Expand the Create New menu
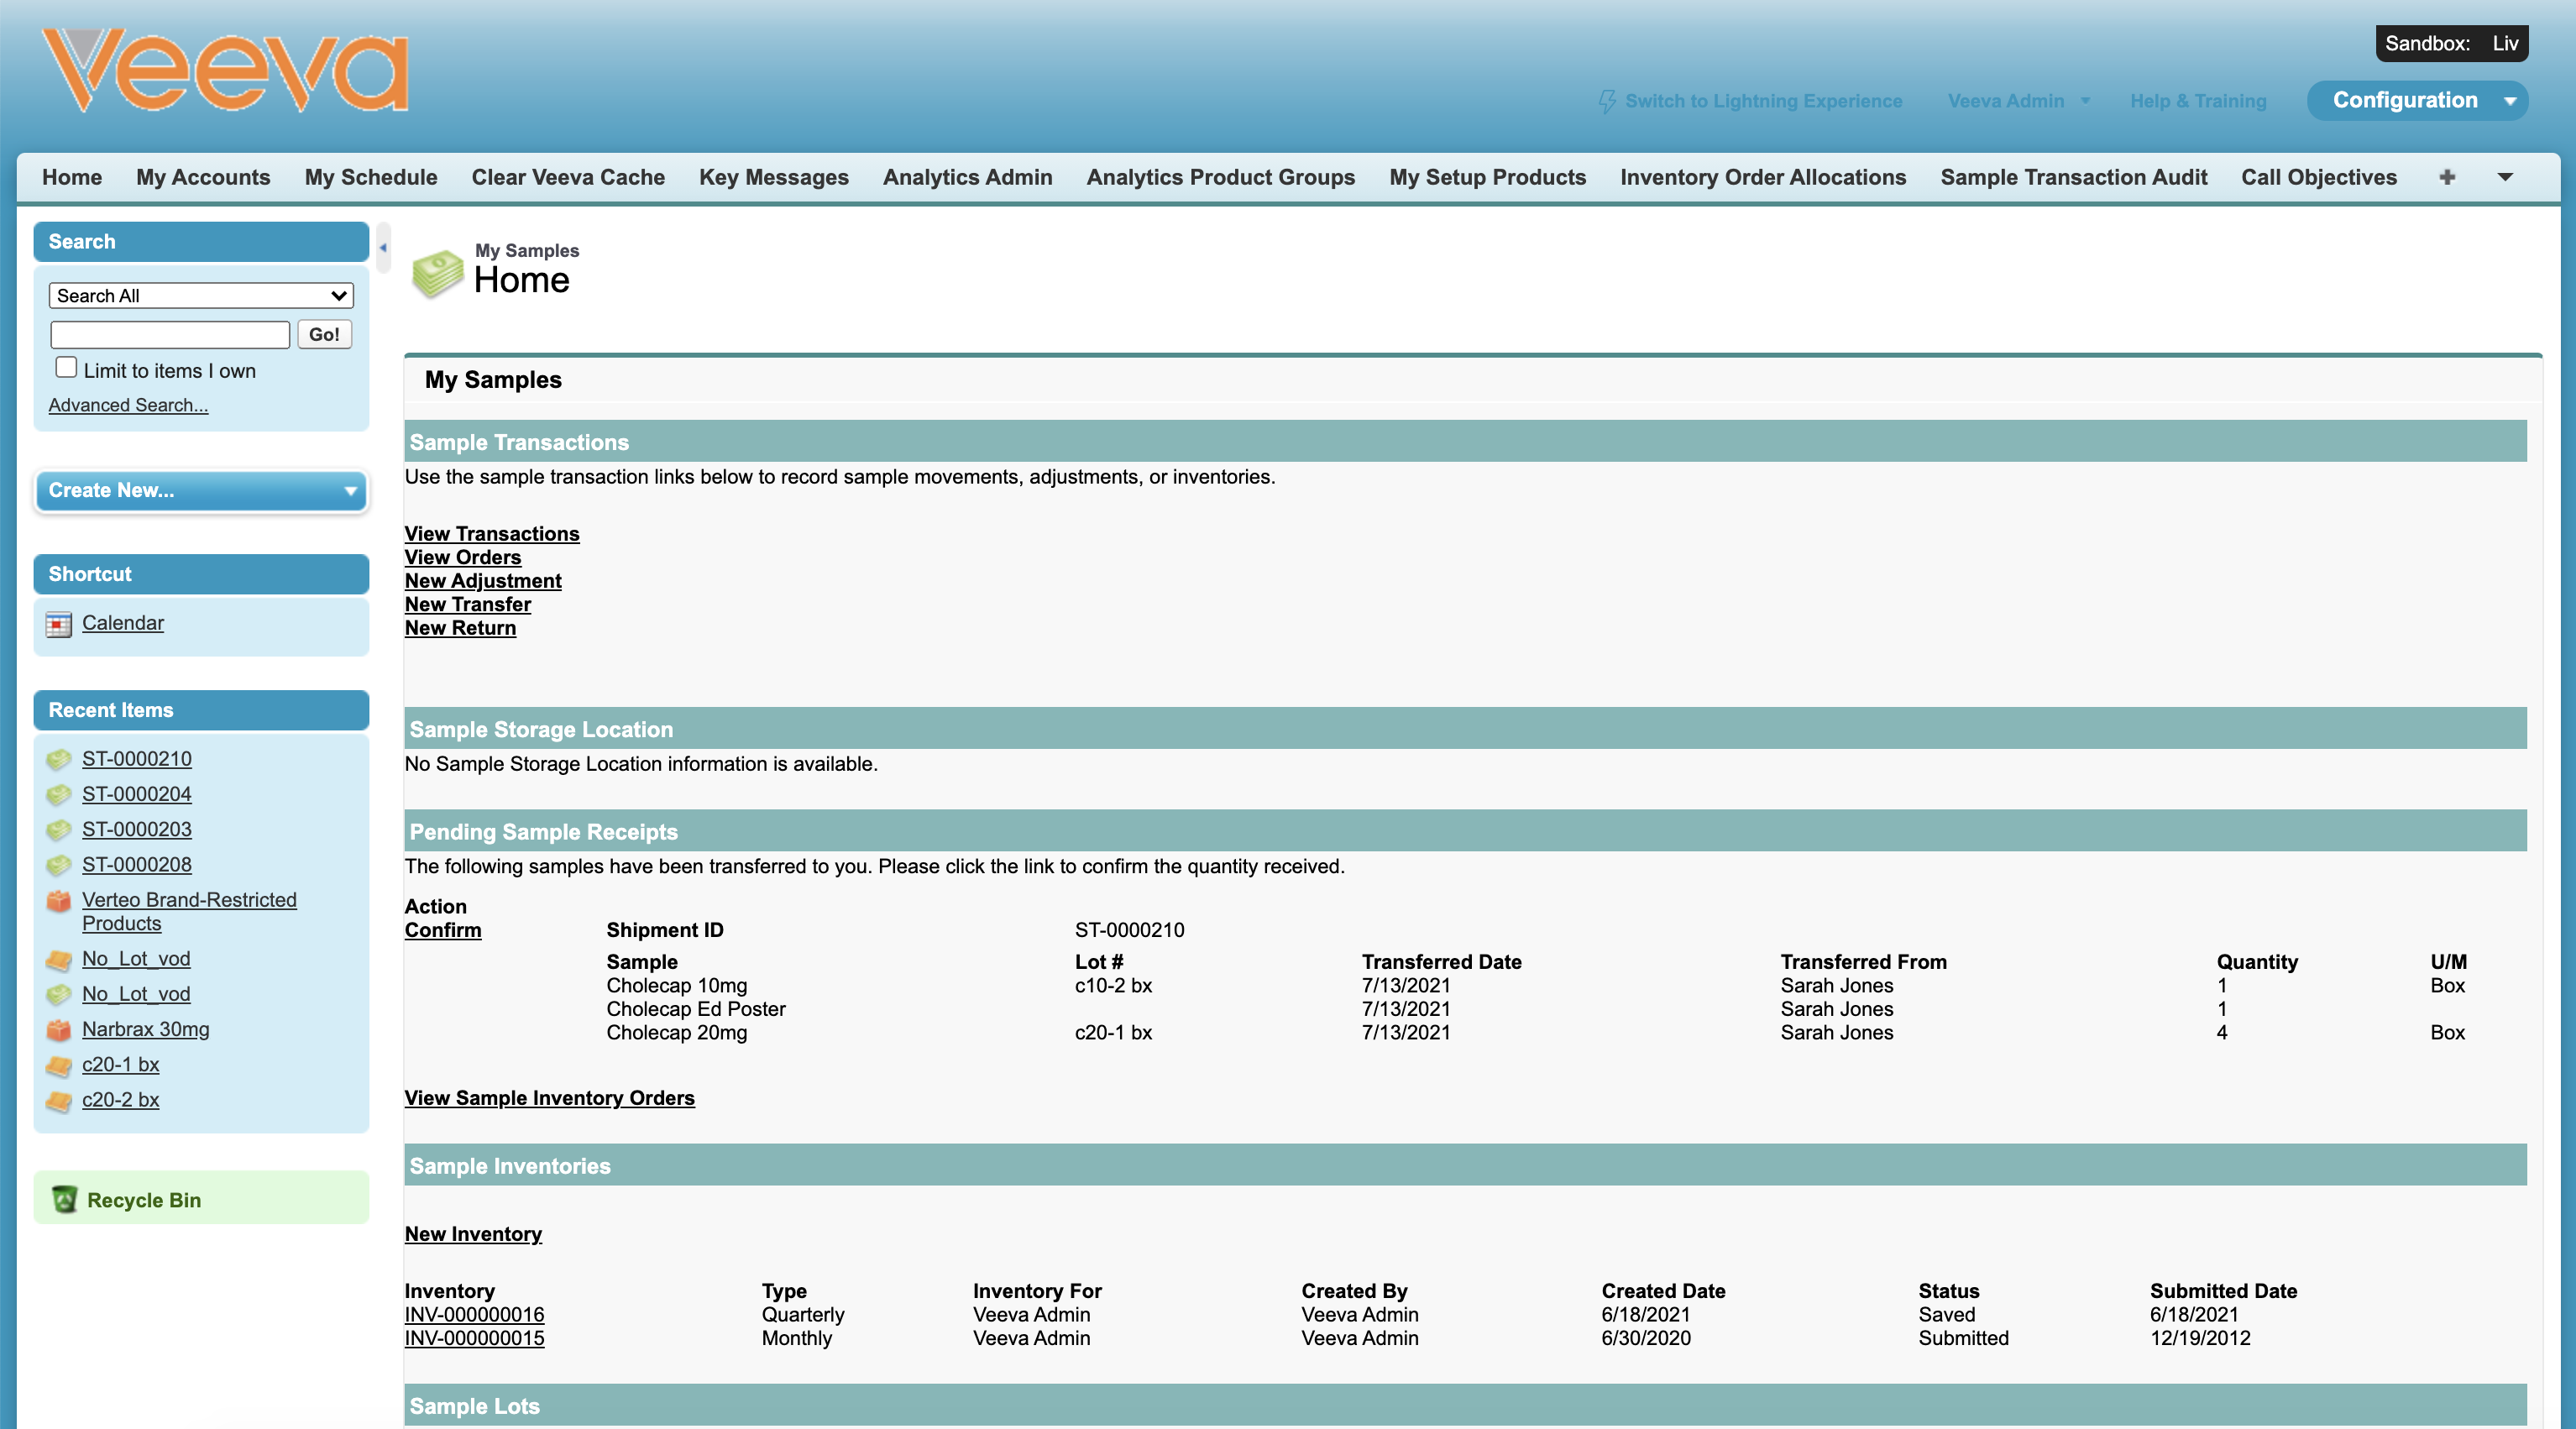 (x=201, y=490)
